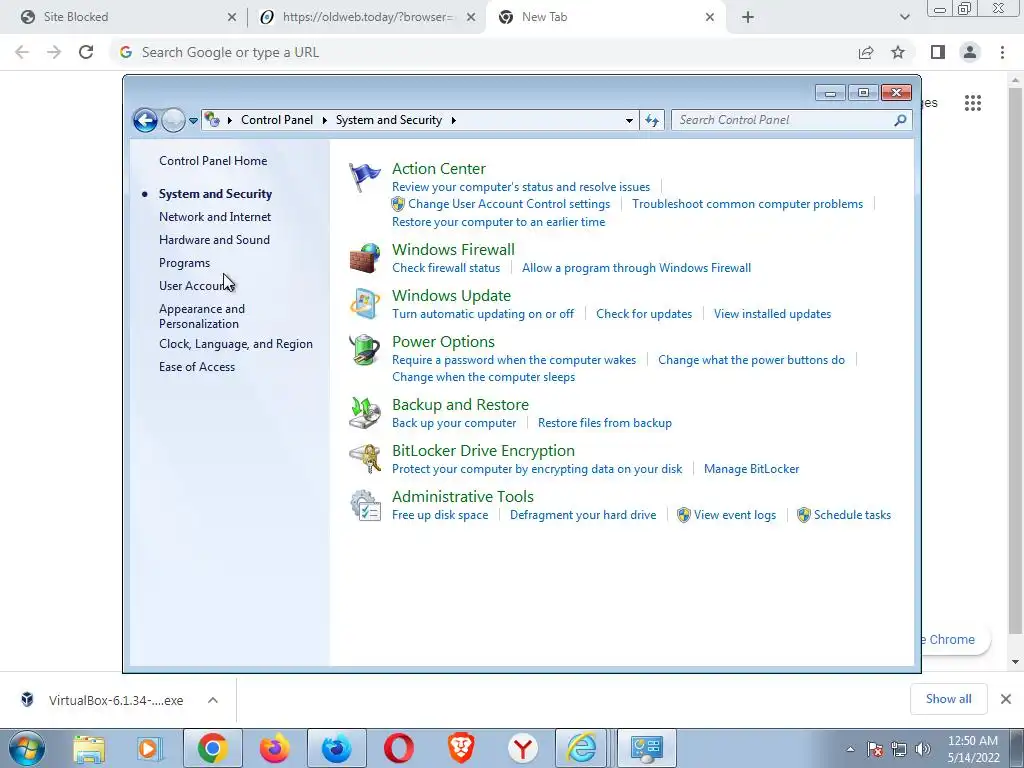
Task: Click Schedule tasks link
Action: pyautogui.click(x=852, y=515)
